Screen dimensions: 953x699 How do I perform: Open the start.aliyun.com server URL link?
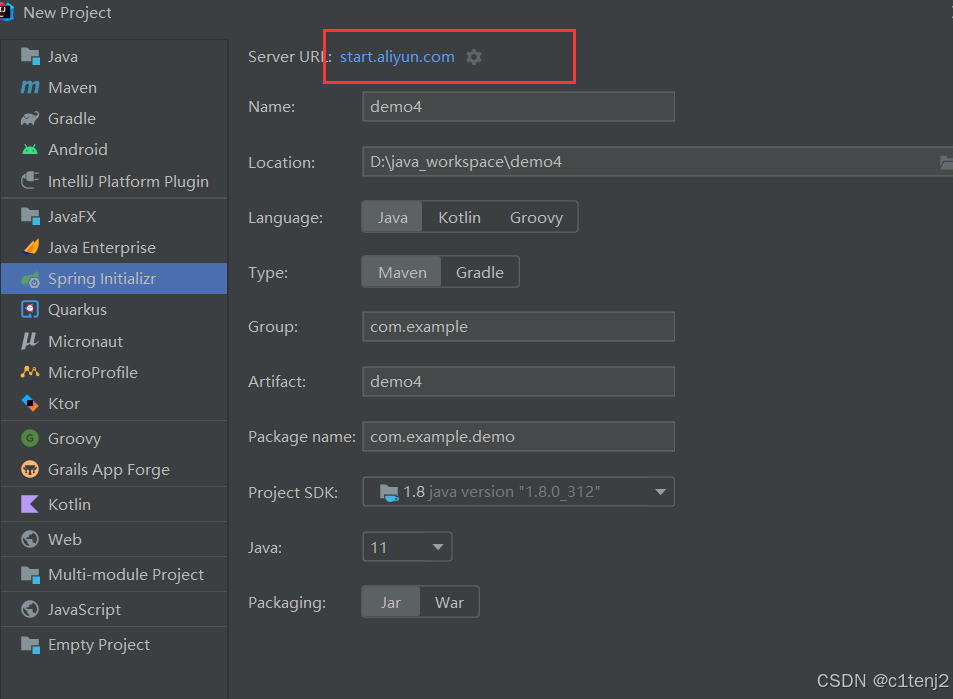coord(397,57)
